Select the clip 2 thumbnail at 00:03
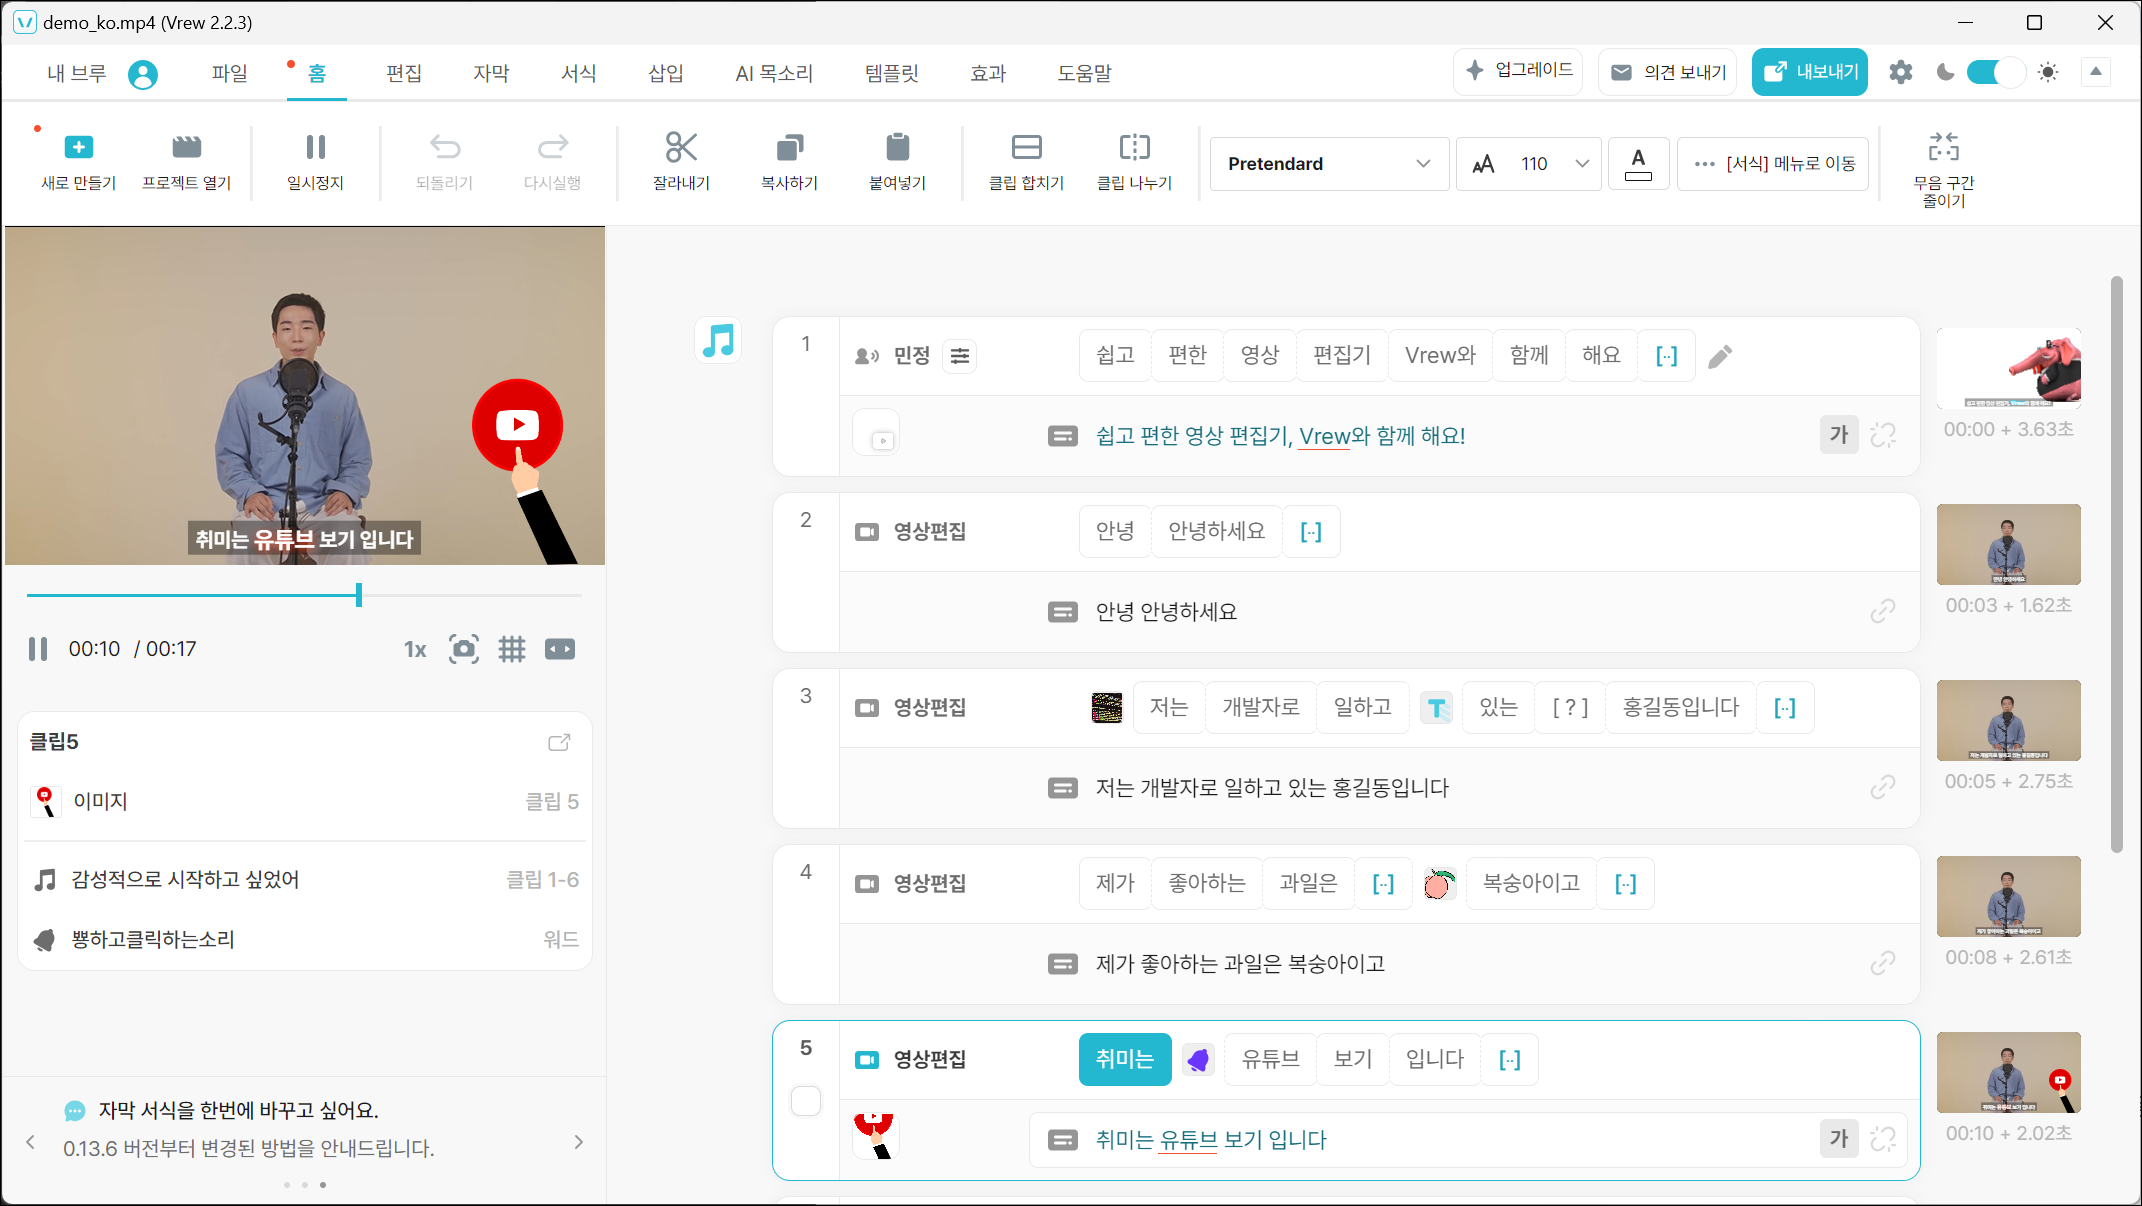2142x1206 pixels. 2008,544
